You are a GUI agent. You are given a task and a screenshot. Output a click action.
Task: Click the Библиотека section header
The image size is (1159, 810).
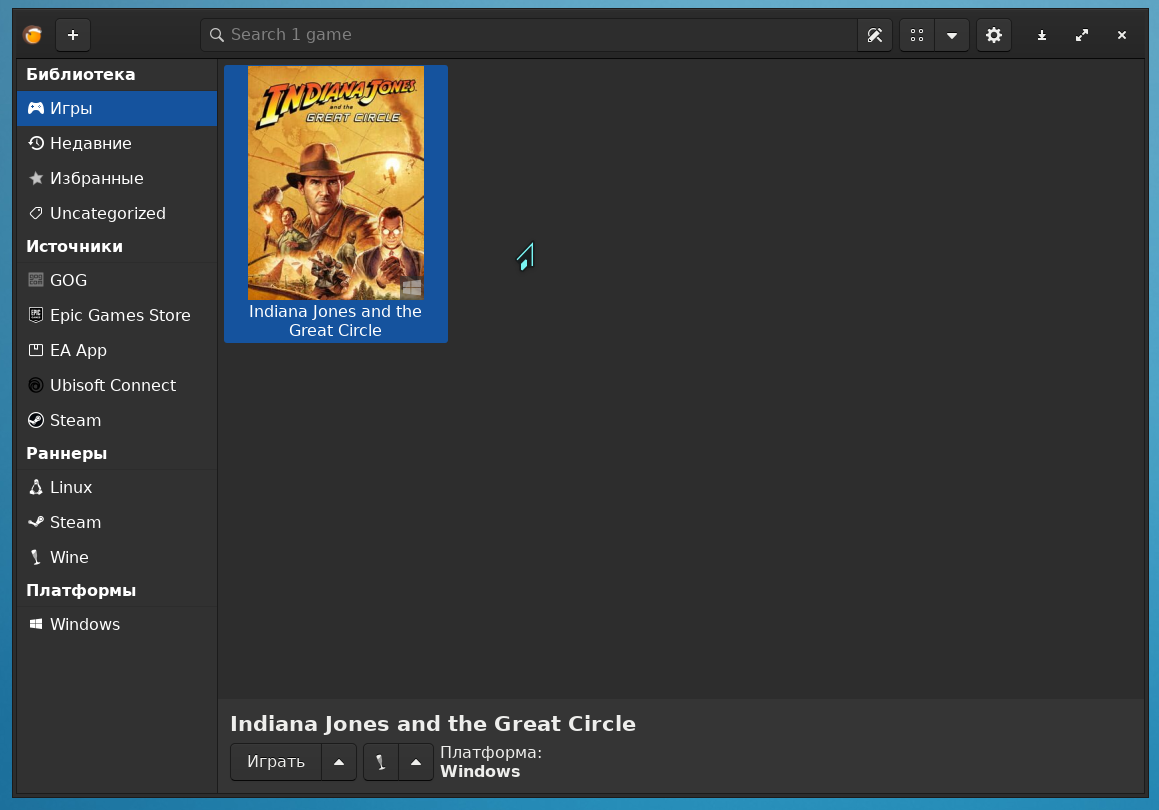pyautogui.click(x=81, y=75)
